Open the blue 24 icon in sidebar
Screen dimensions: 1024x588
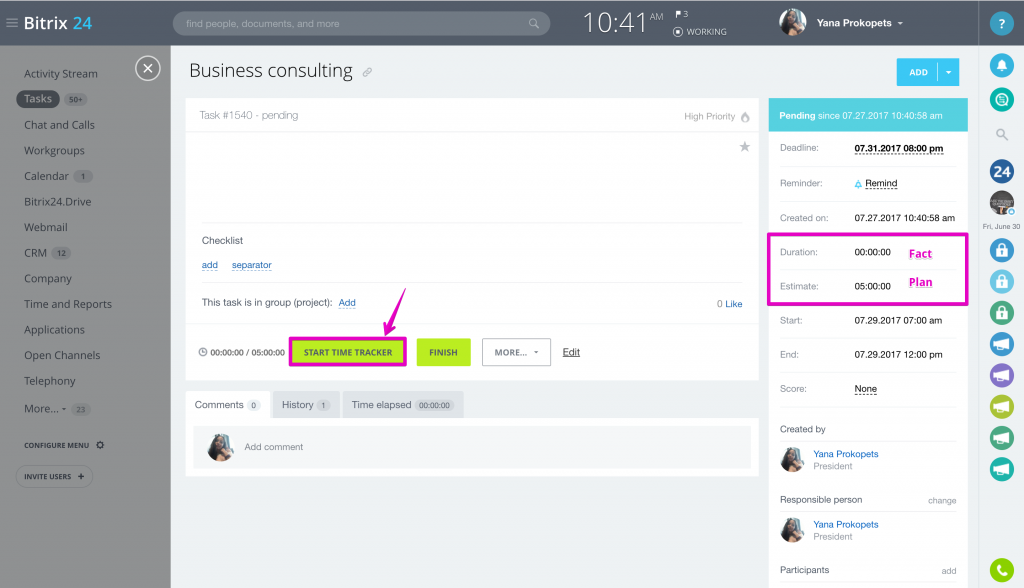click(1001, 171)
